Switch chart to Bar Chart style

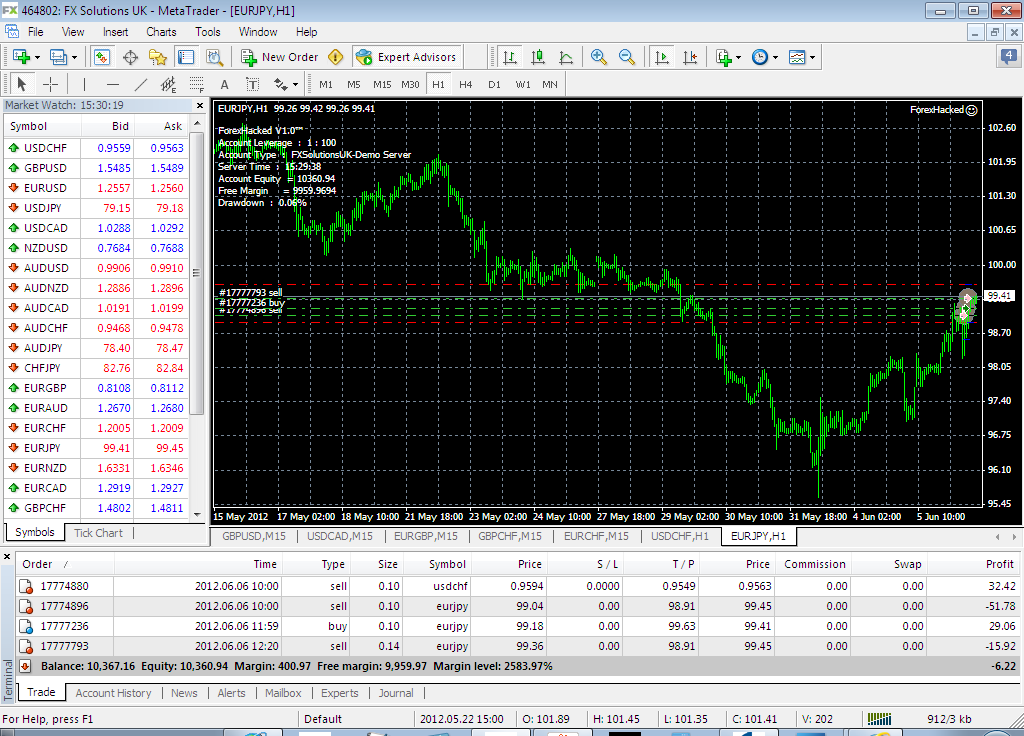[x=510, y=57]
